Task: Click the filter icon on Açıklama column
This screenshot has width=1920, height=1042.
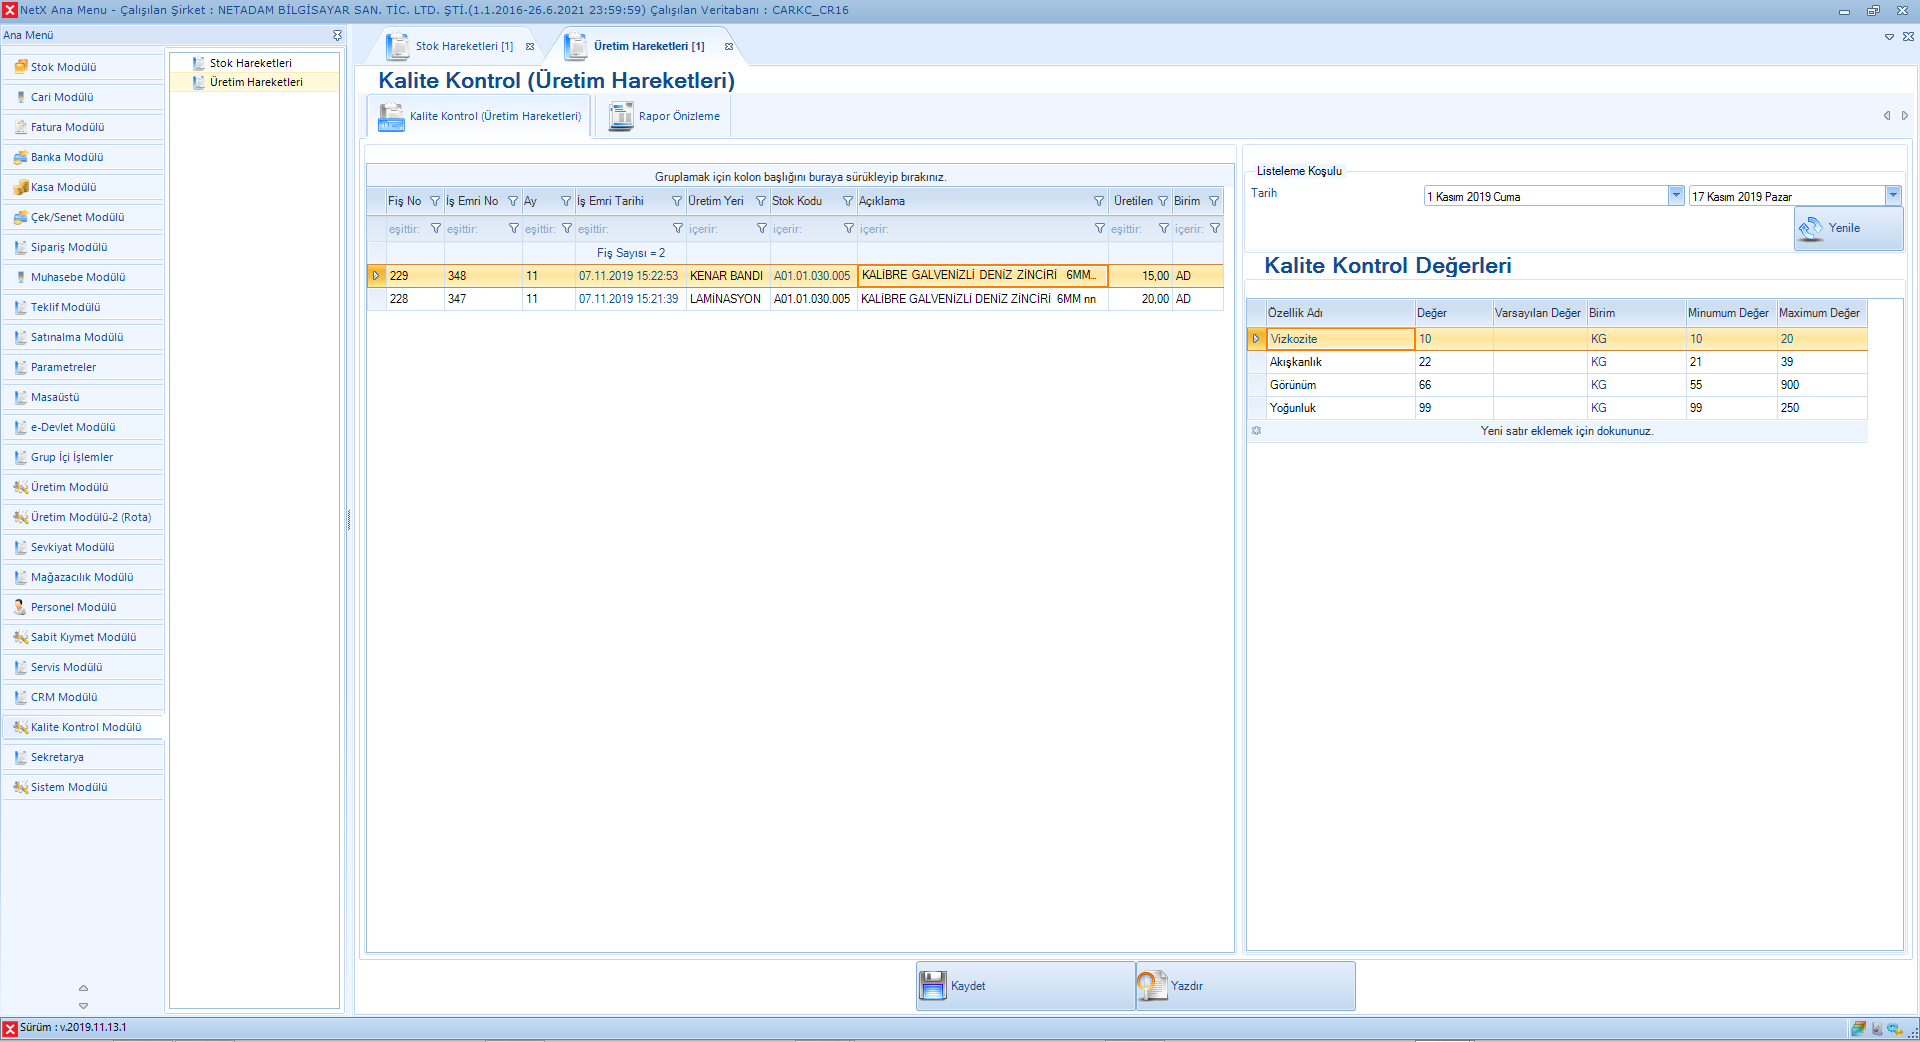Action: [1099, 201]
